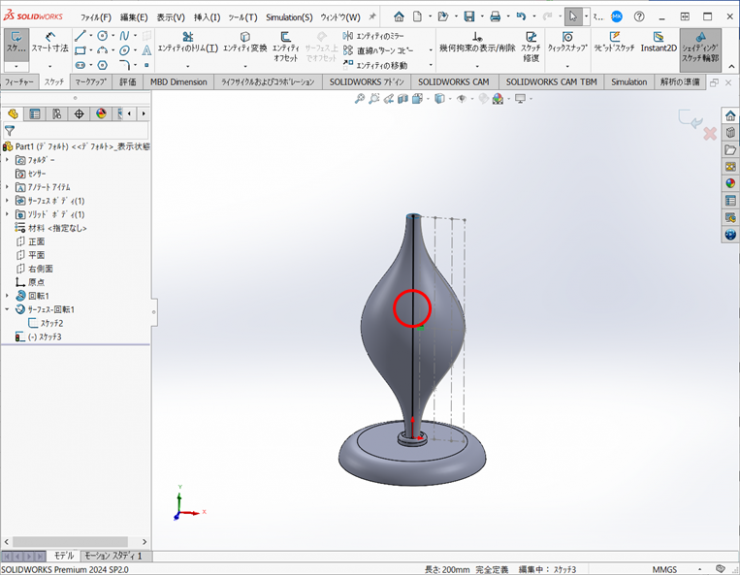Collapse the サーフェス-回転1 tree node
This screenshot has width=740, height=575.
[x=7, y=310]
